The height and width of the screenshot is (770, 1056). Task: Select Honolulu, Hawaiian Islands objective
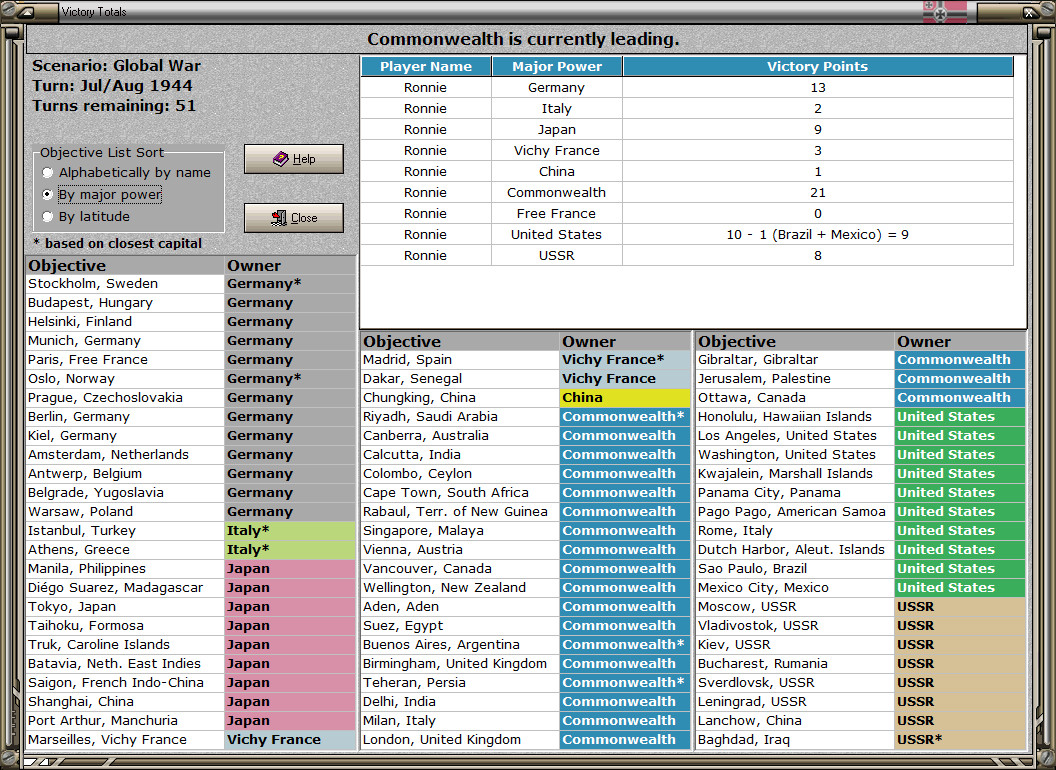click(x=795, y=416)
